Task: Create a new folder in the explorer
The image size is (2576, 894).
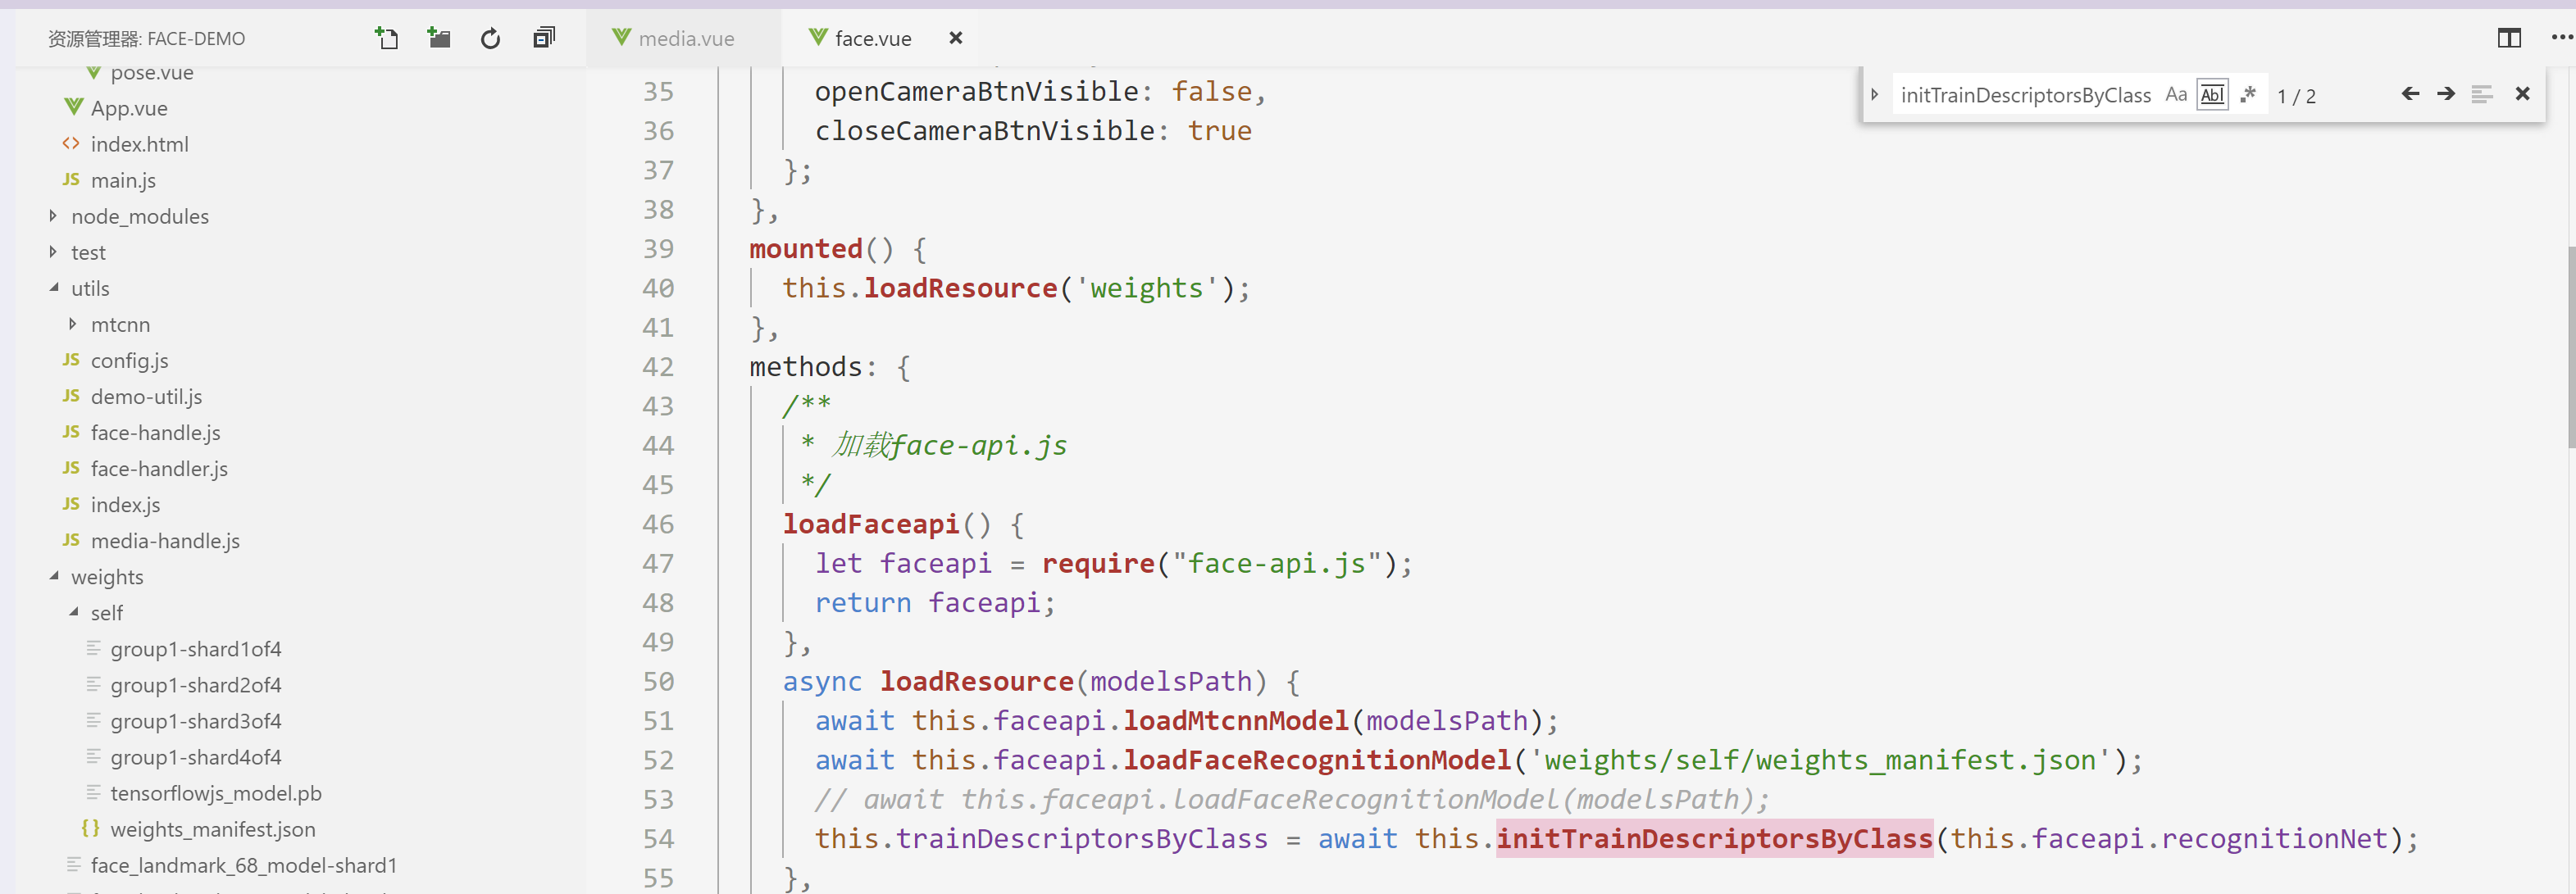Action: pos(438,38)
